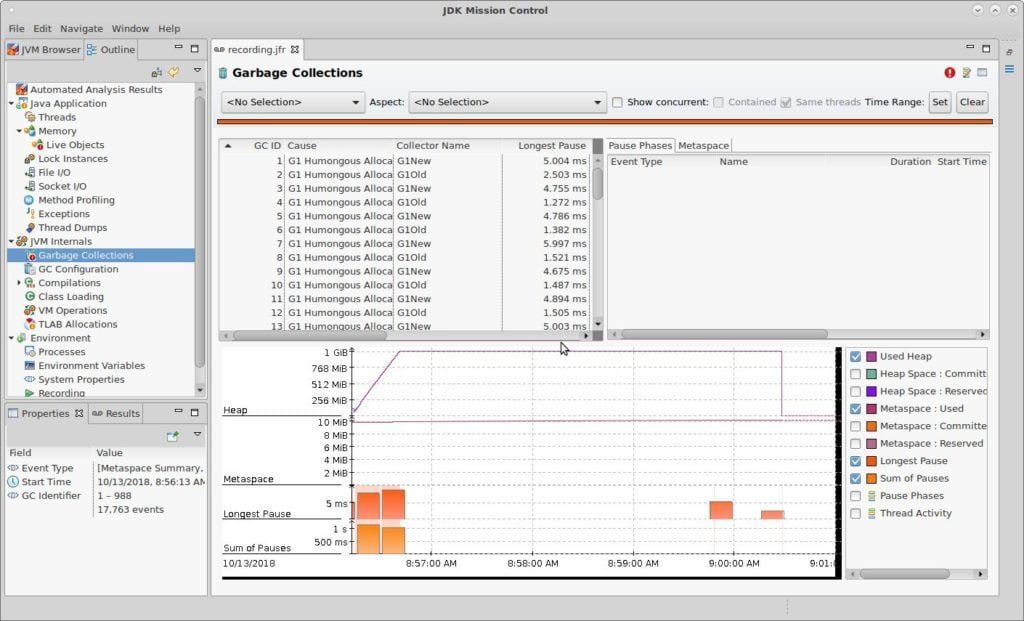Open Method Profiling icon

29,200
